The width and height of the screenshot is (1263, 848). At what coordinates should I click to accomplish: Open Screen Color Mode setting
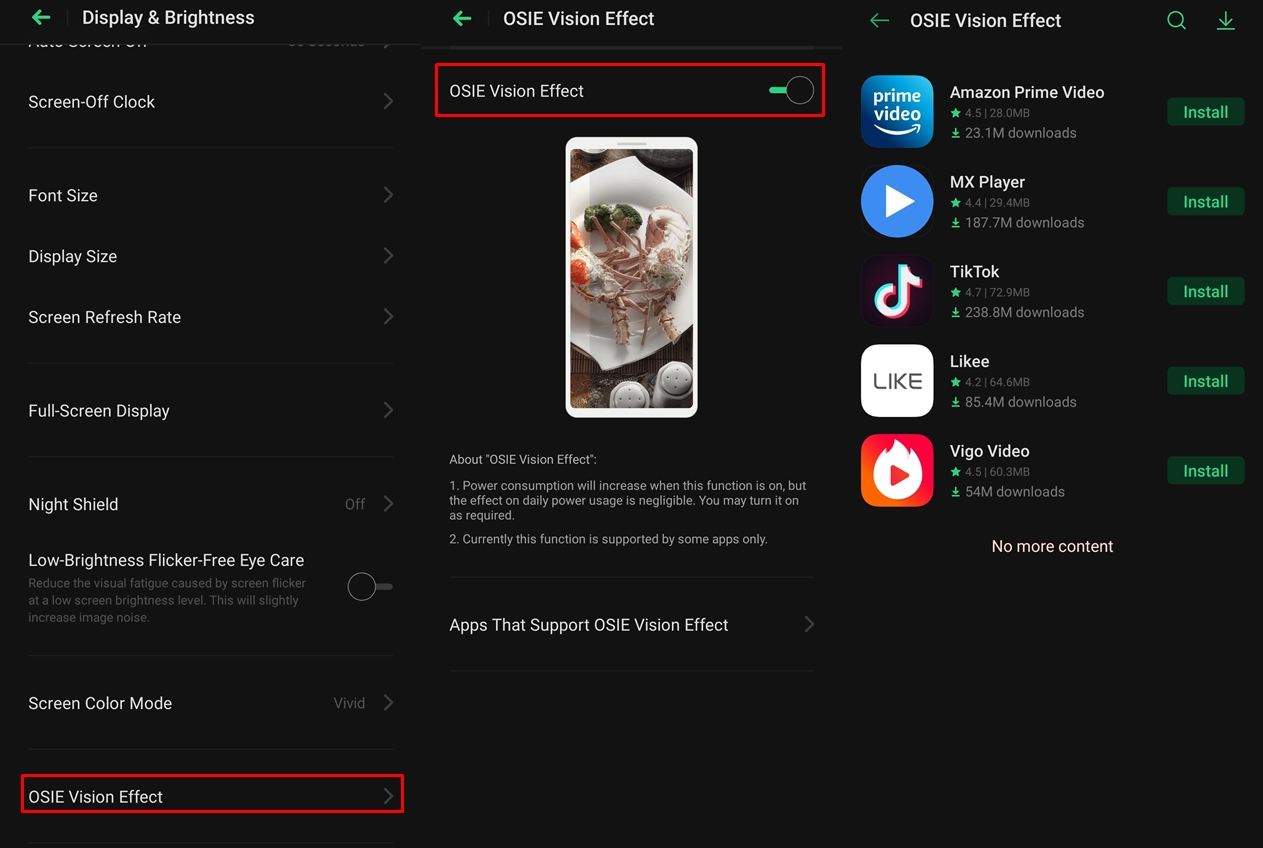tap(211, 703)
